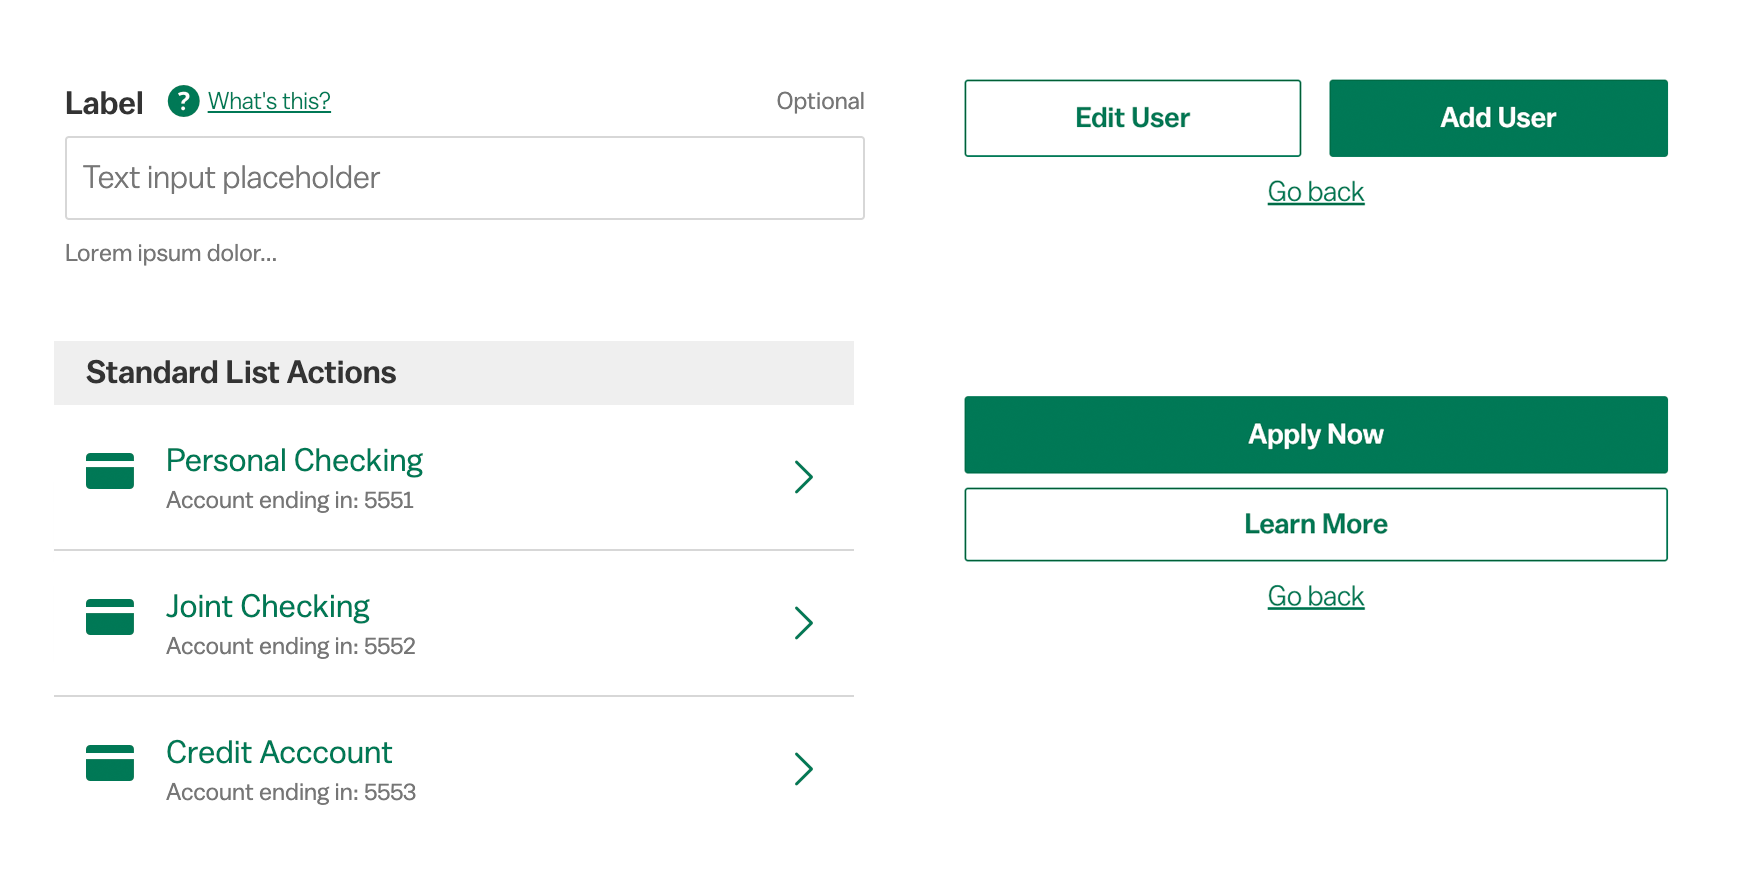Click the question mark help icon

tap(183, 101)
